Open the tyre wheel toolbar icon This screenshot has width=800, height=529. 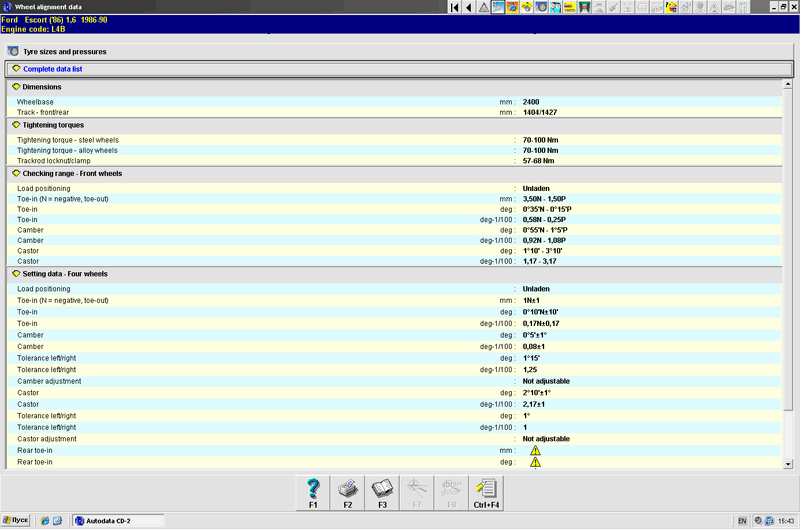point(541,7)
